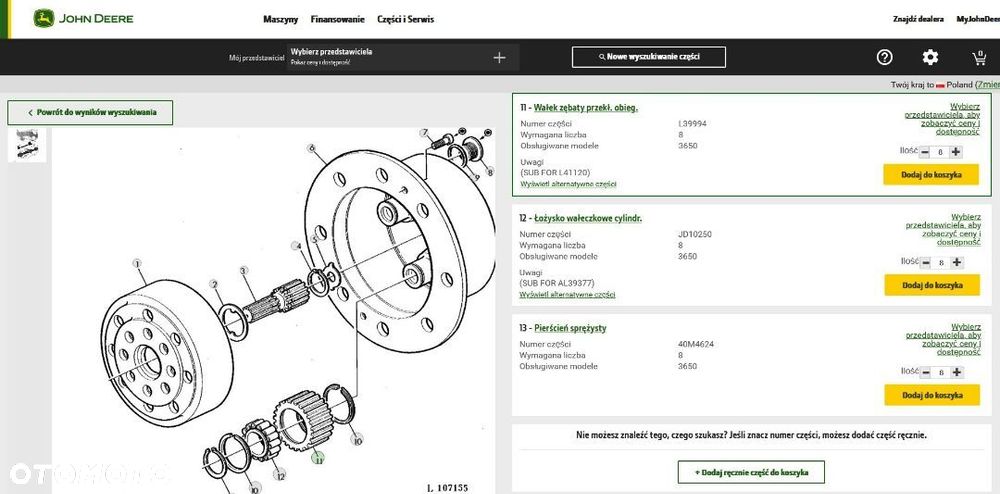This screenshot has width=1000, height=494.
Task: Start Nowe wyszukiwanie części search
Action: coord(649,57)
